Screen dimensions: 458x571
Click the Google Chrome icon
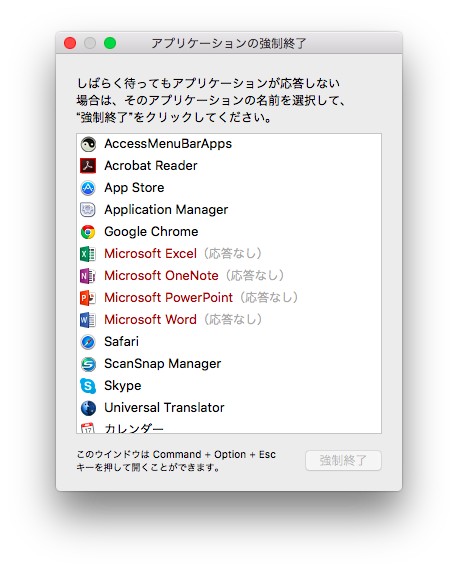[x=88, y=232]
